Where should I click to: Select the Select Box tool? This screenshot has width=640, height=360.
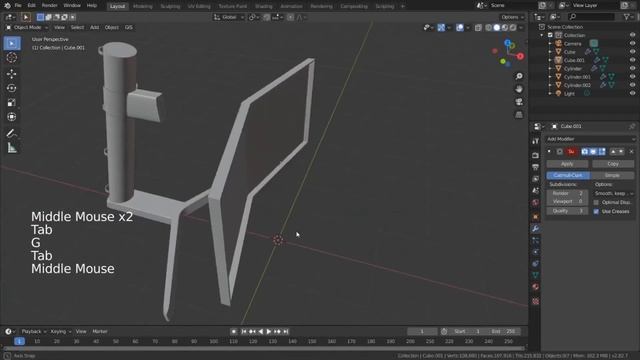pyautogui.click(x=12, y=43)
